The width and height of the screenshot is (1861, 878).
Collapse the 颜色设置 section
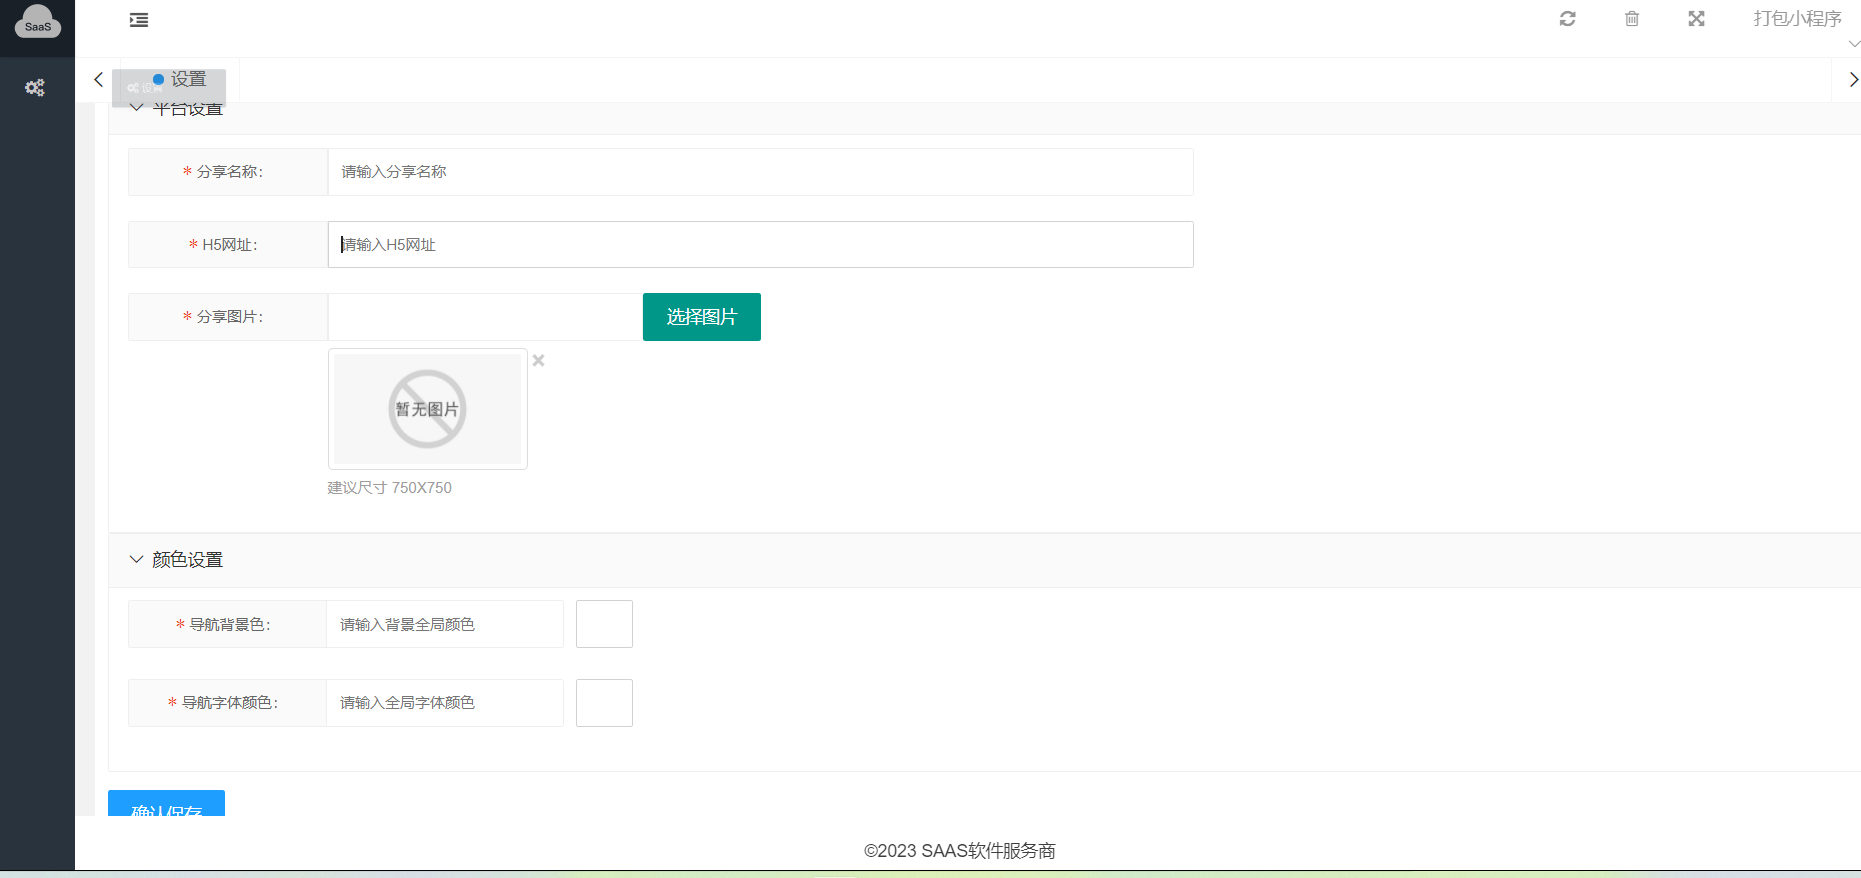(x=137, y=560)
